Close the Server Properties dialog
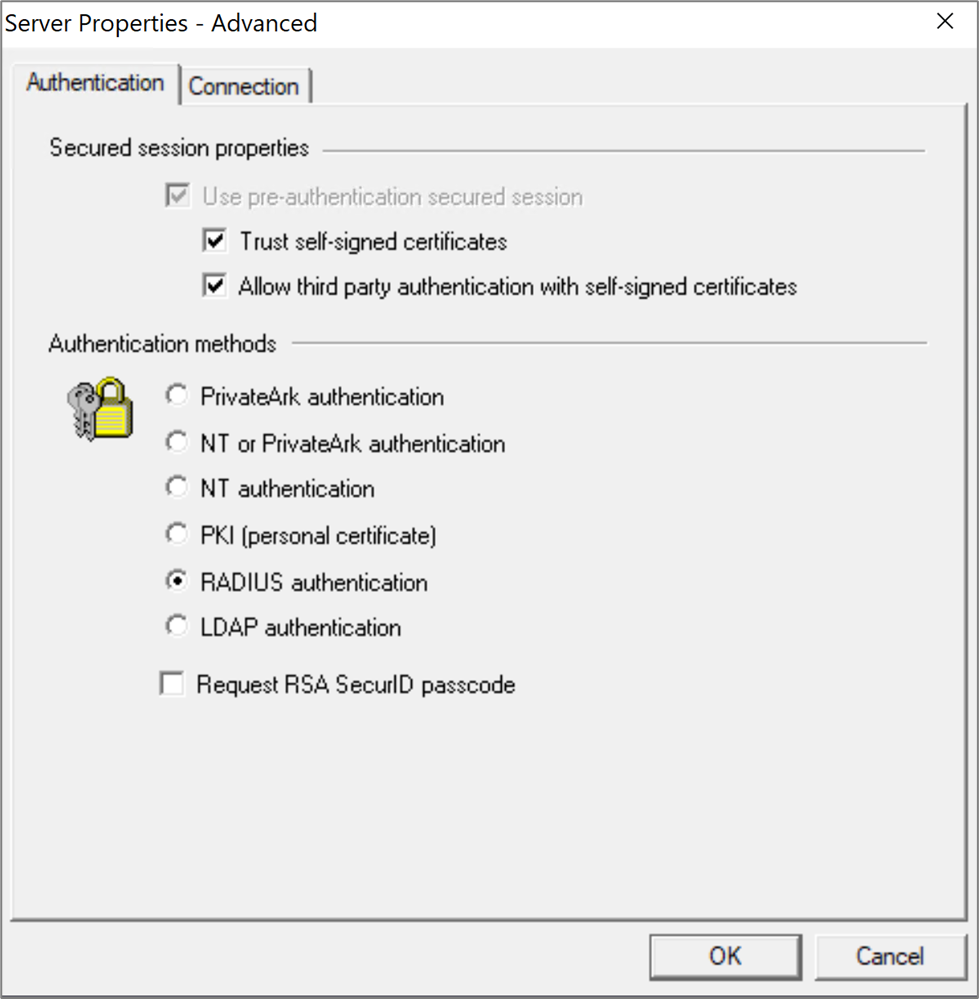 [x=944, y=21]
